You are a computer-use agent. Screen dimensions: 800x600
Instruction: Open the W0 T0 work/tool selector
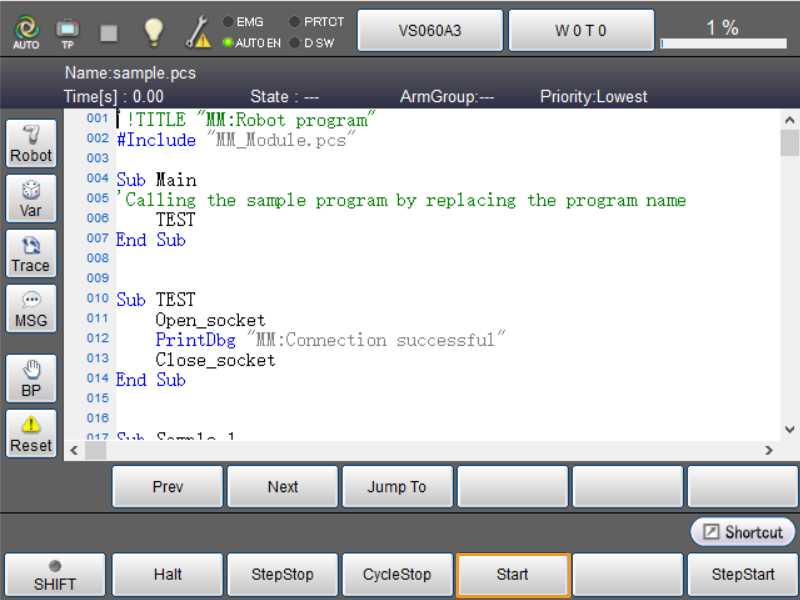[x=581, y=31]
